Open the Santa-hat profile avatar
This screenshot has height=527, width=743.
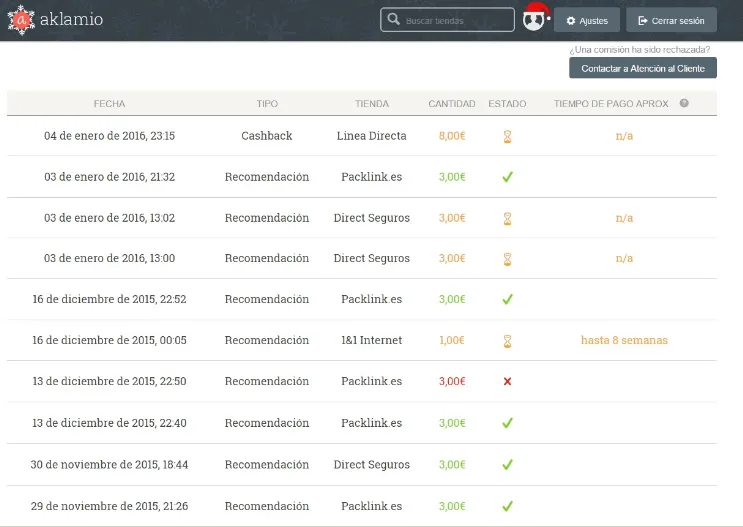coord(535,18)
